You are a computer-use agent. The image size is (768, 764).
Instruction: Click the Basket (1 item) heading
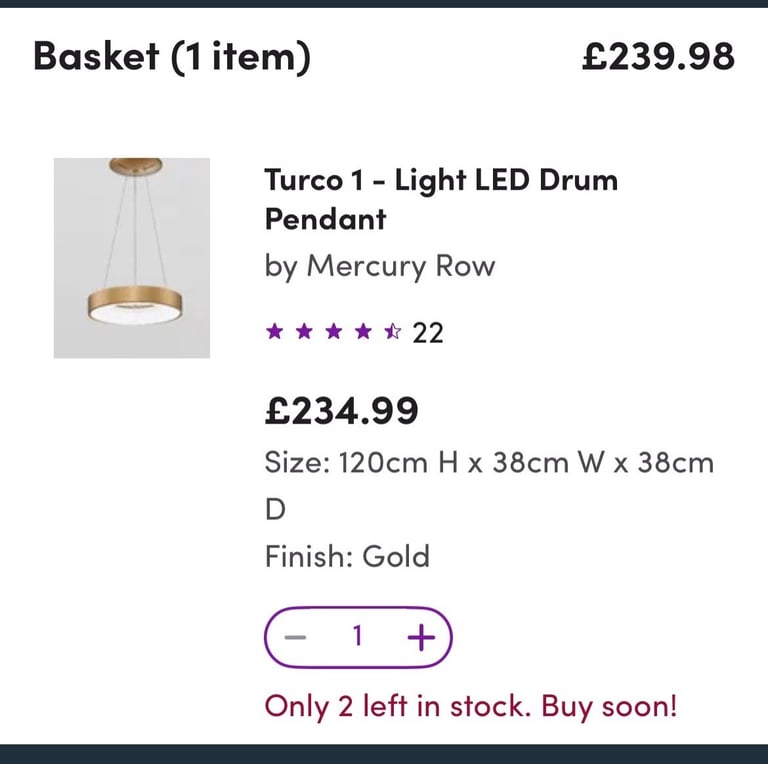point(172,57)
